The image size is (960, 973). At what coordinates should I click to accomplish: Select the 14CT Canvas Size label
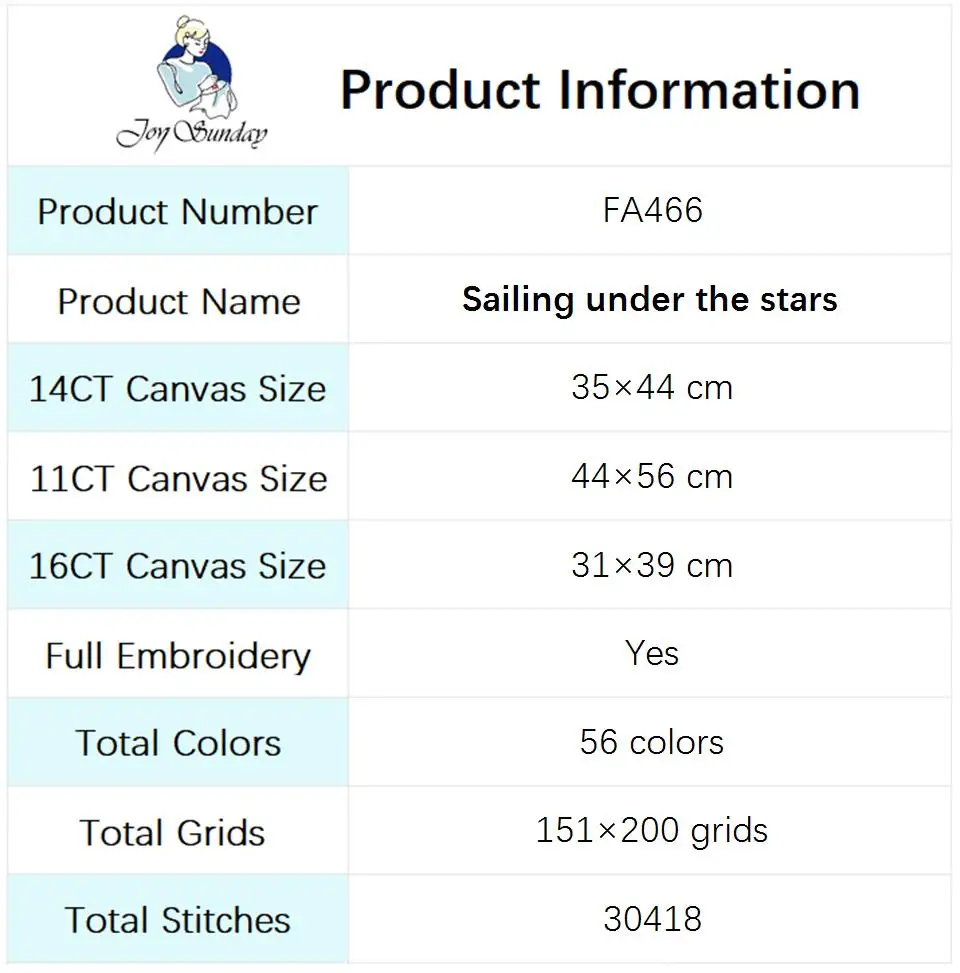(177, 389)
